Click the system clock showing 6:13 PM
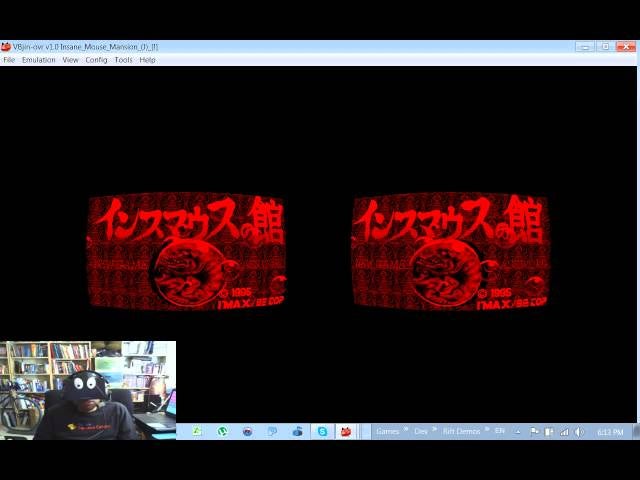The height and width of the screenshot is (480, 640). (609, 432)
